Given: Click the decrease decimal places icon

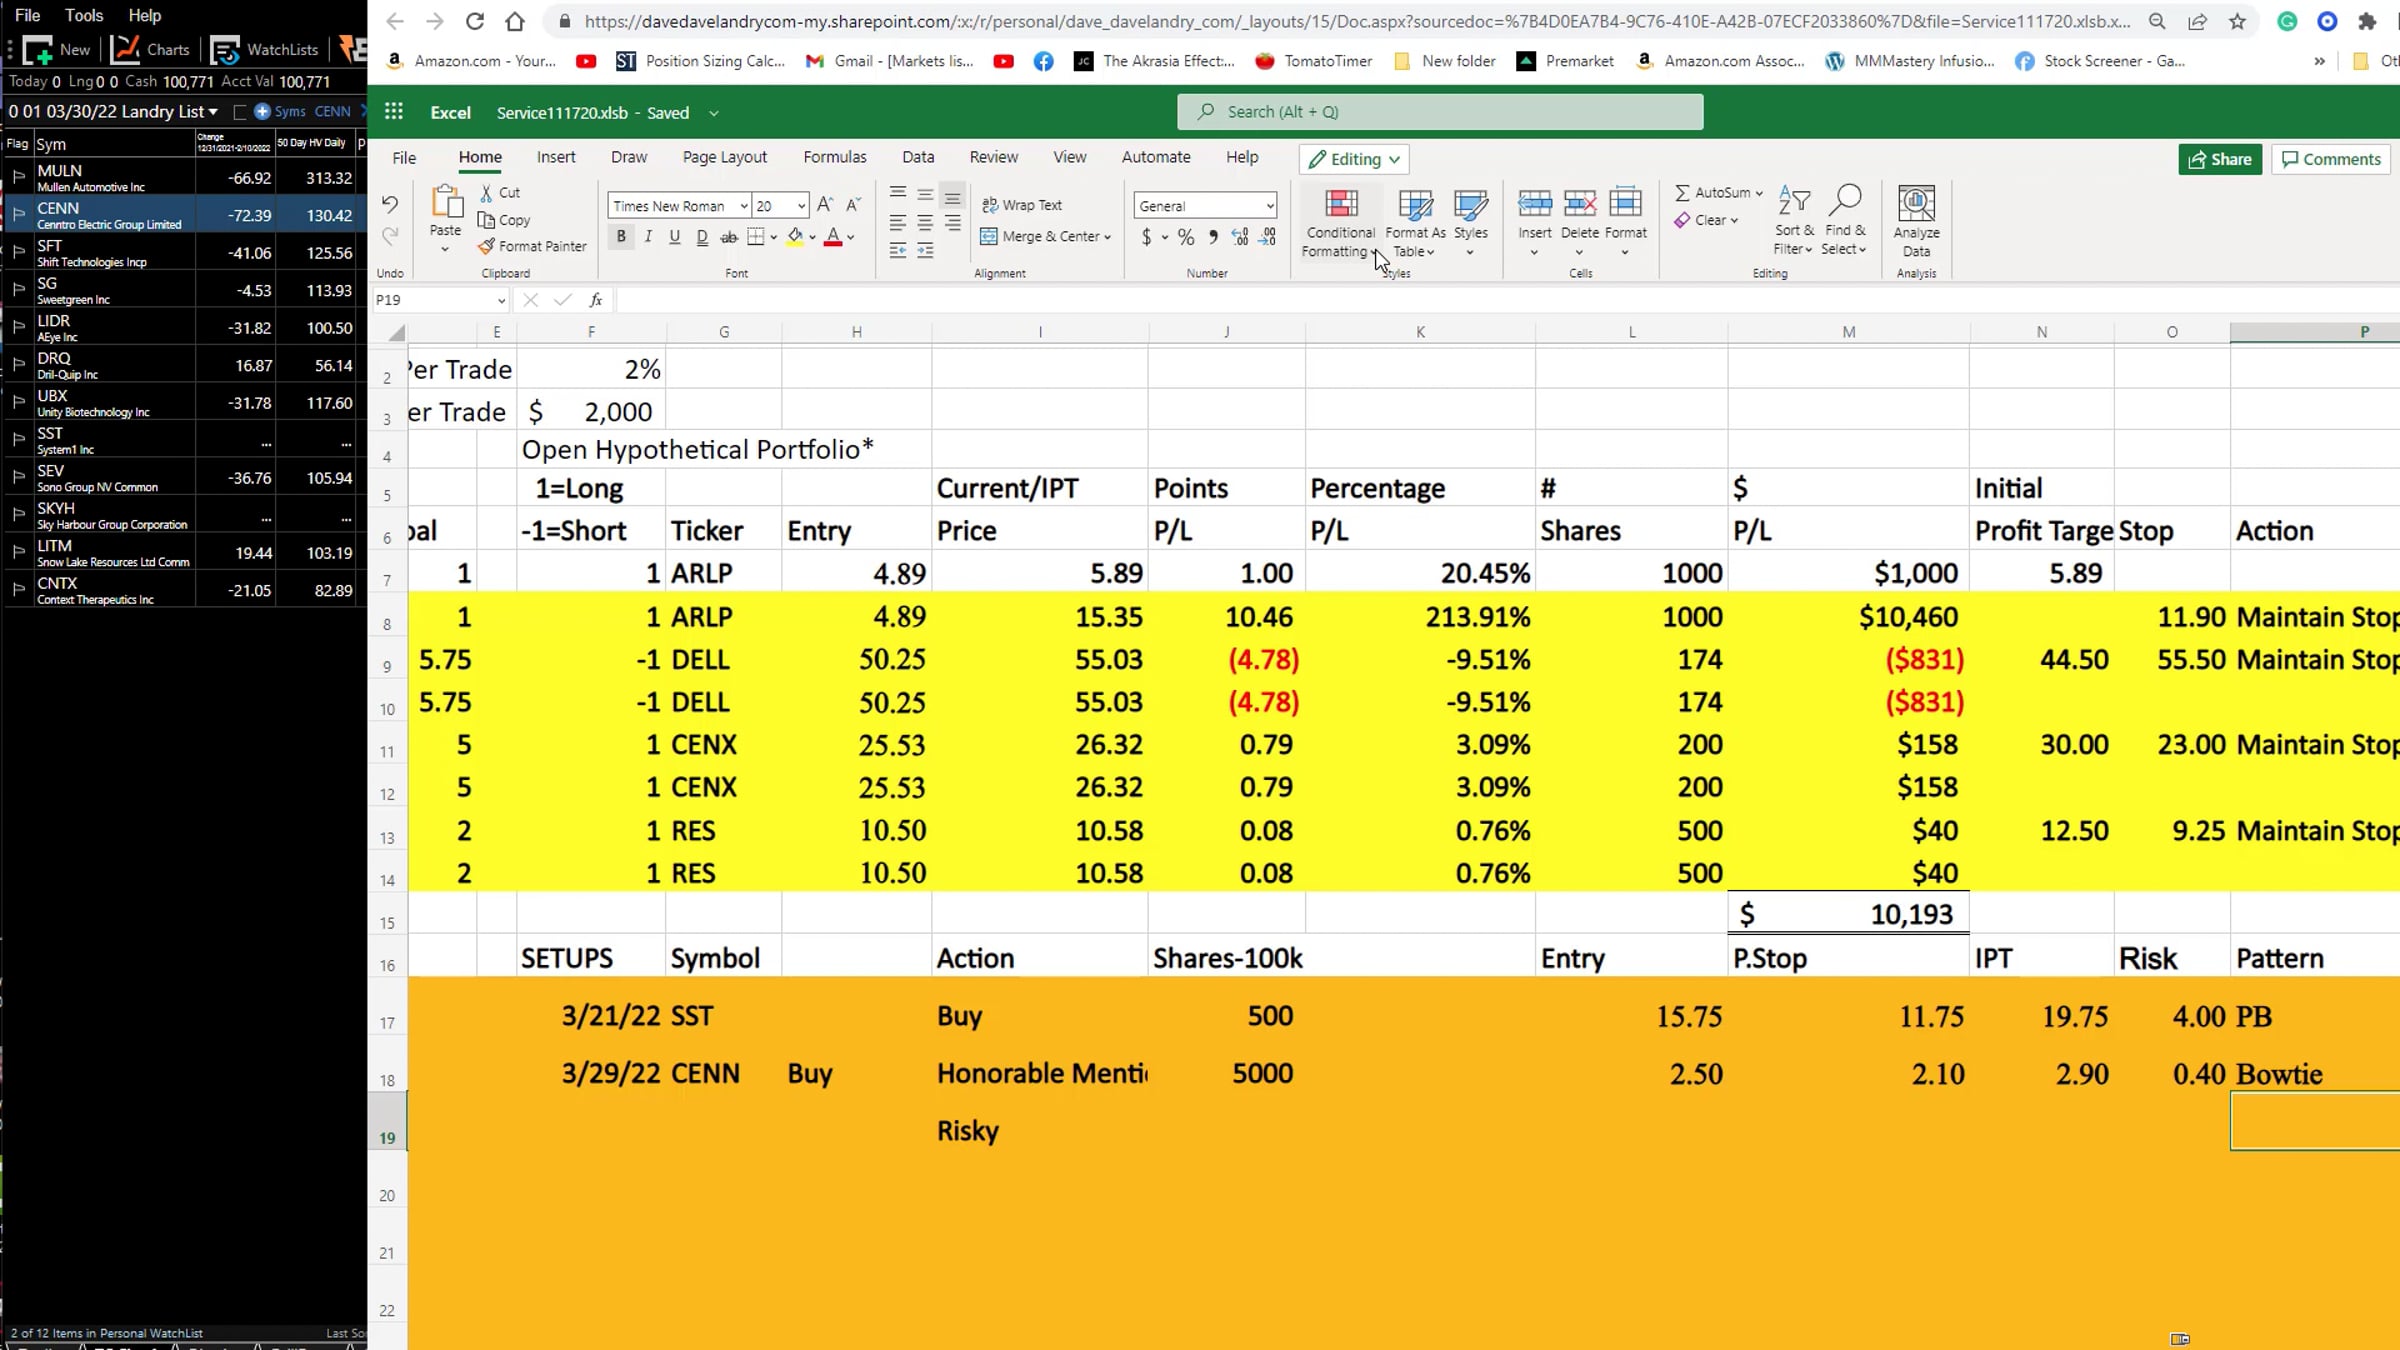Looking at the screenshot, I should (1268, 237).
